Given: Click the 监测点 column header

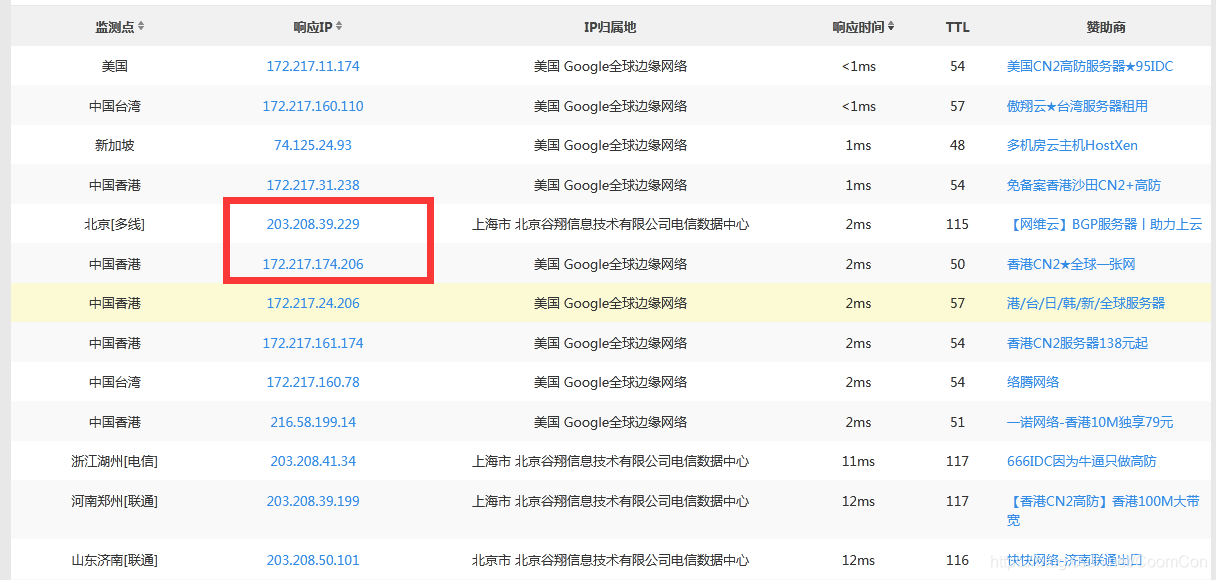Looking at the screenshot, I should pyautogui.click(x=115, y=27).
